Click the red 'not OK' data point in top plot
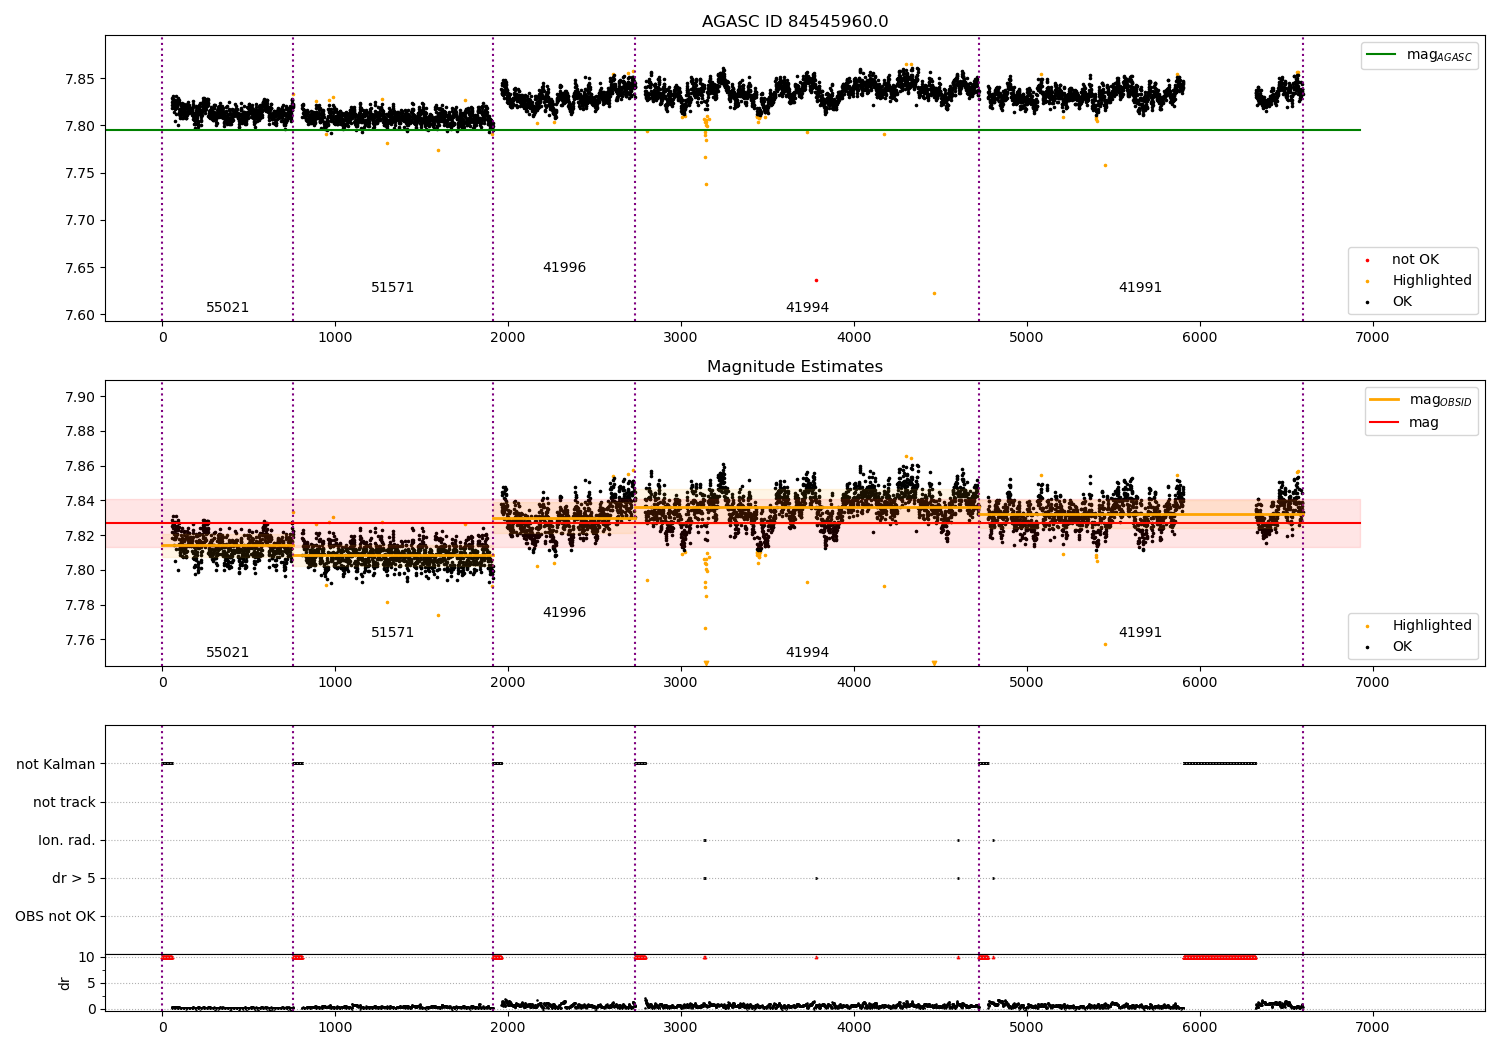This screenshot has height=1050, width=1500. pos(816,280)
